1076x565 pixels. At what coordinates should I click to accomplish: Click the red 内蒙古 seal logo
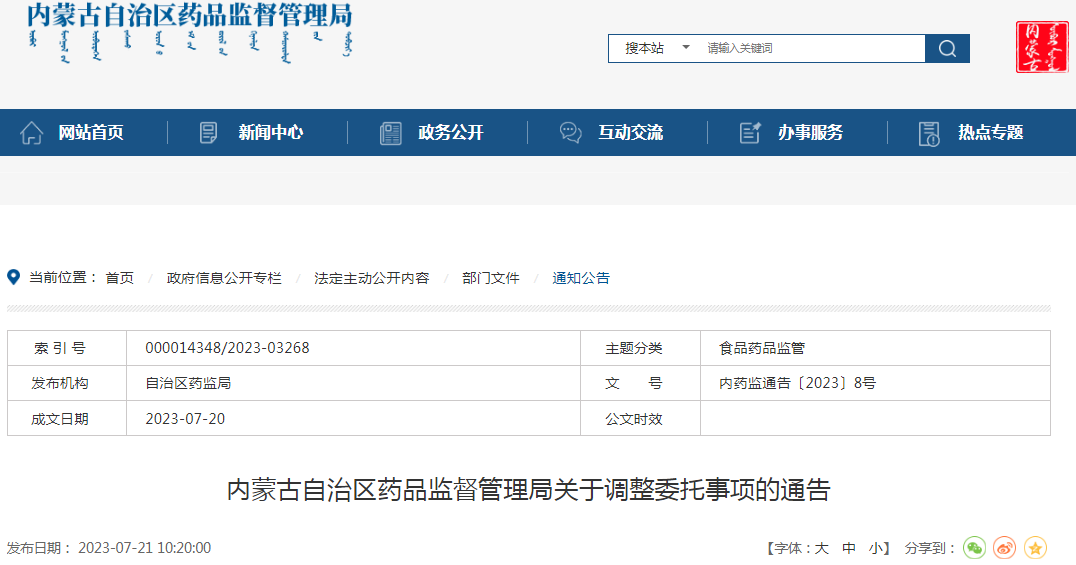tap(1042, 47)
